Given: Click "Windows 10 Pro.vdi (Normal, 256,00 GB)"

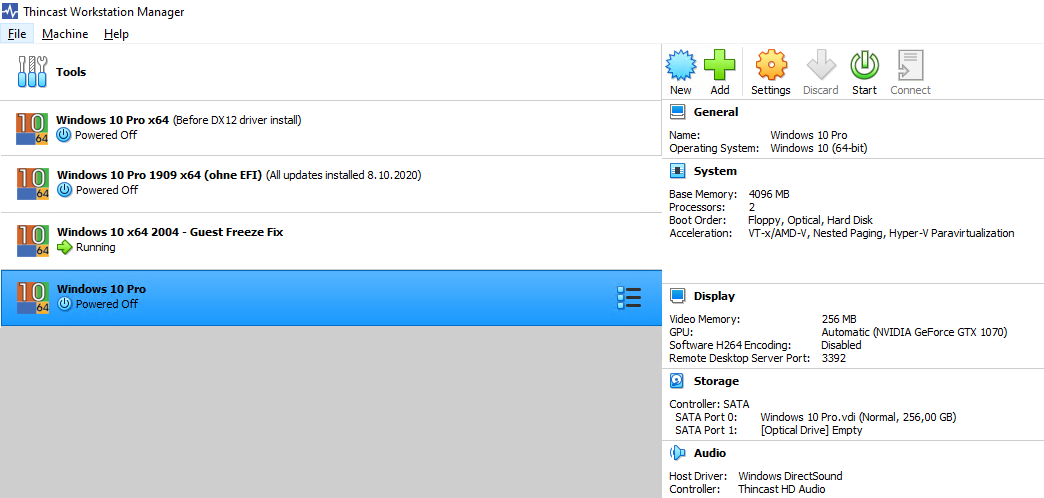Looking at the screenshot, I should click(x=858, y=417).
